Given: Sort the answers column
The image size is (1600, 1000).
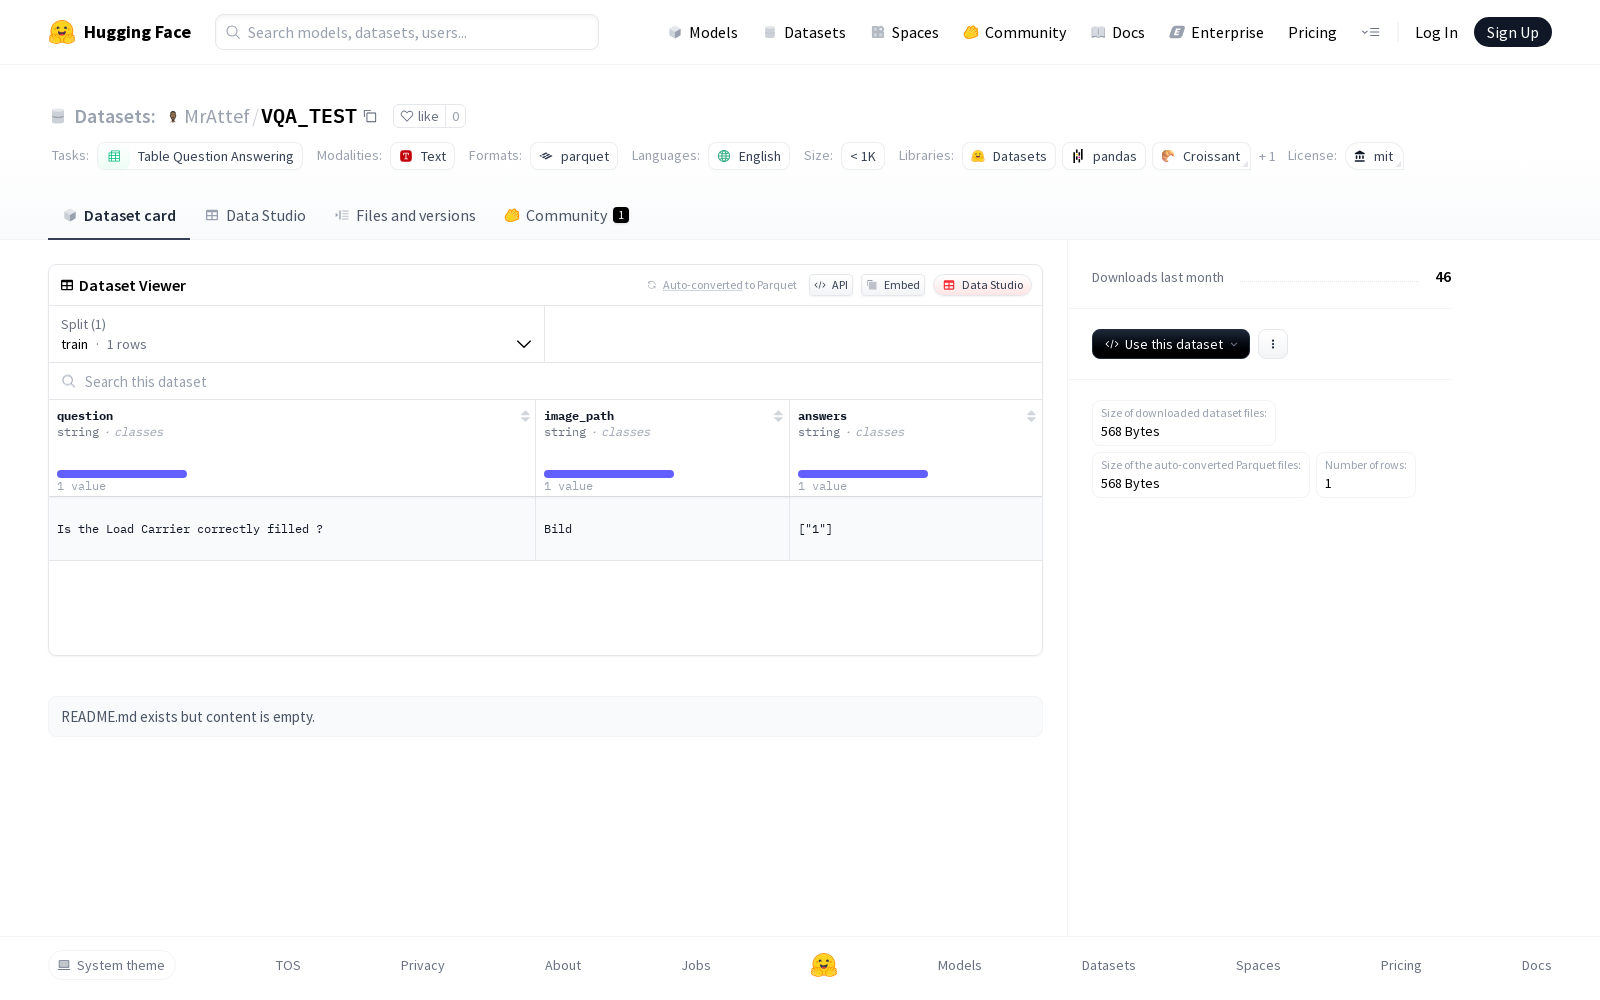Looking at the screenshot, I should pos(1031,416).
